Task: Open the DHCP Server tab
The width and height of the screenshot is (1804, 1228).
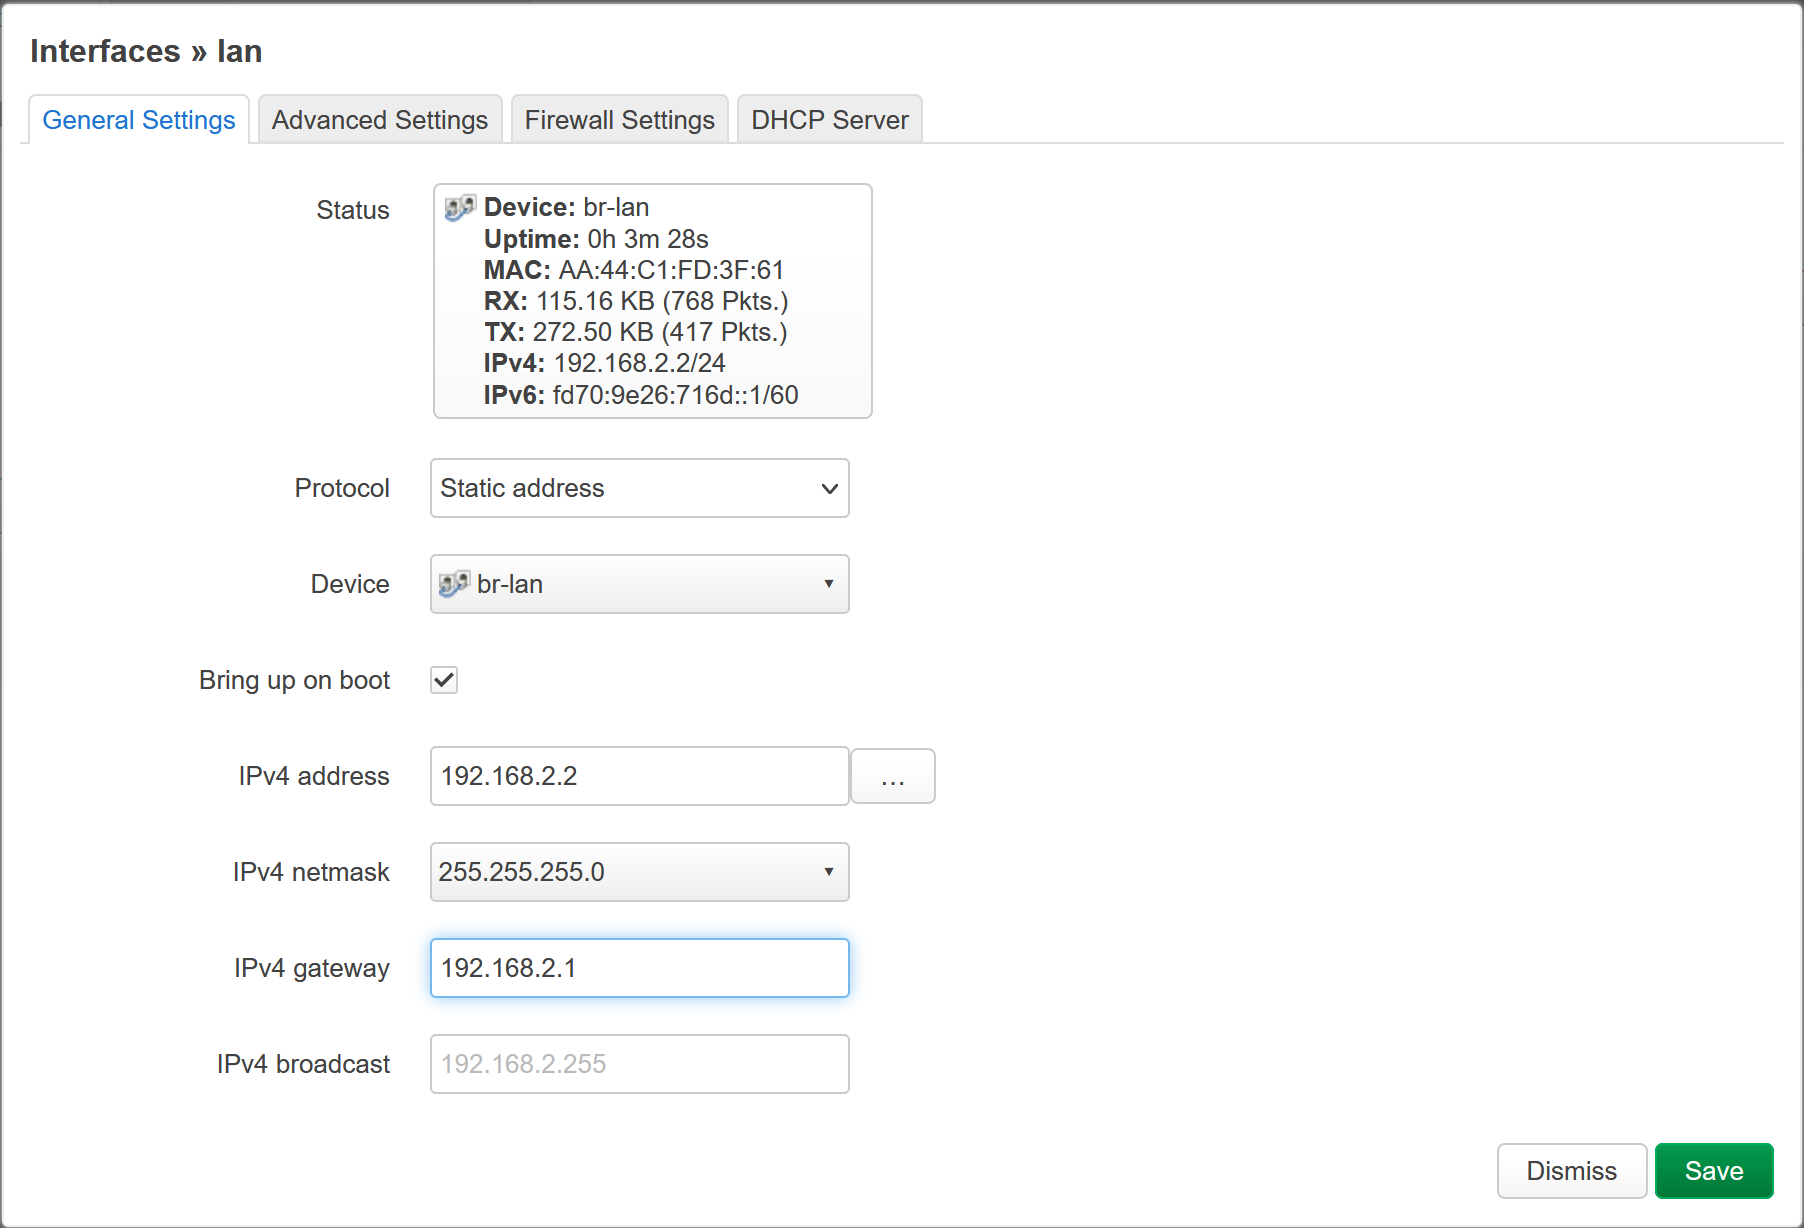Action: pyautogui.click(x=829, y=119)
